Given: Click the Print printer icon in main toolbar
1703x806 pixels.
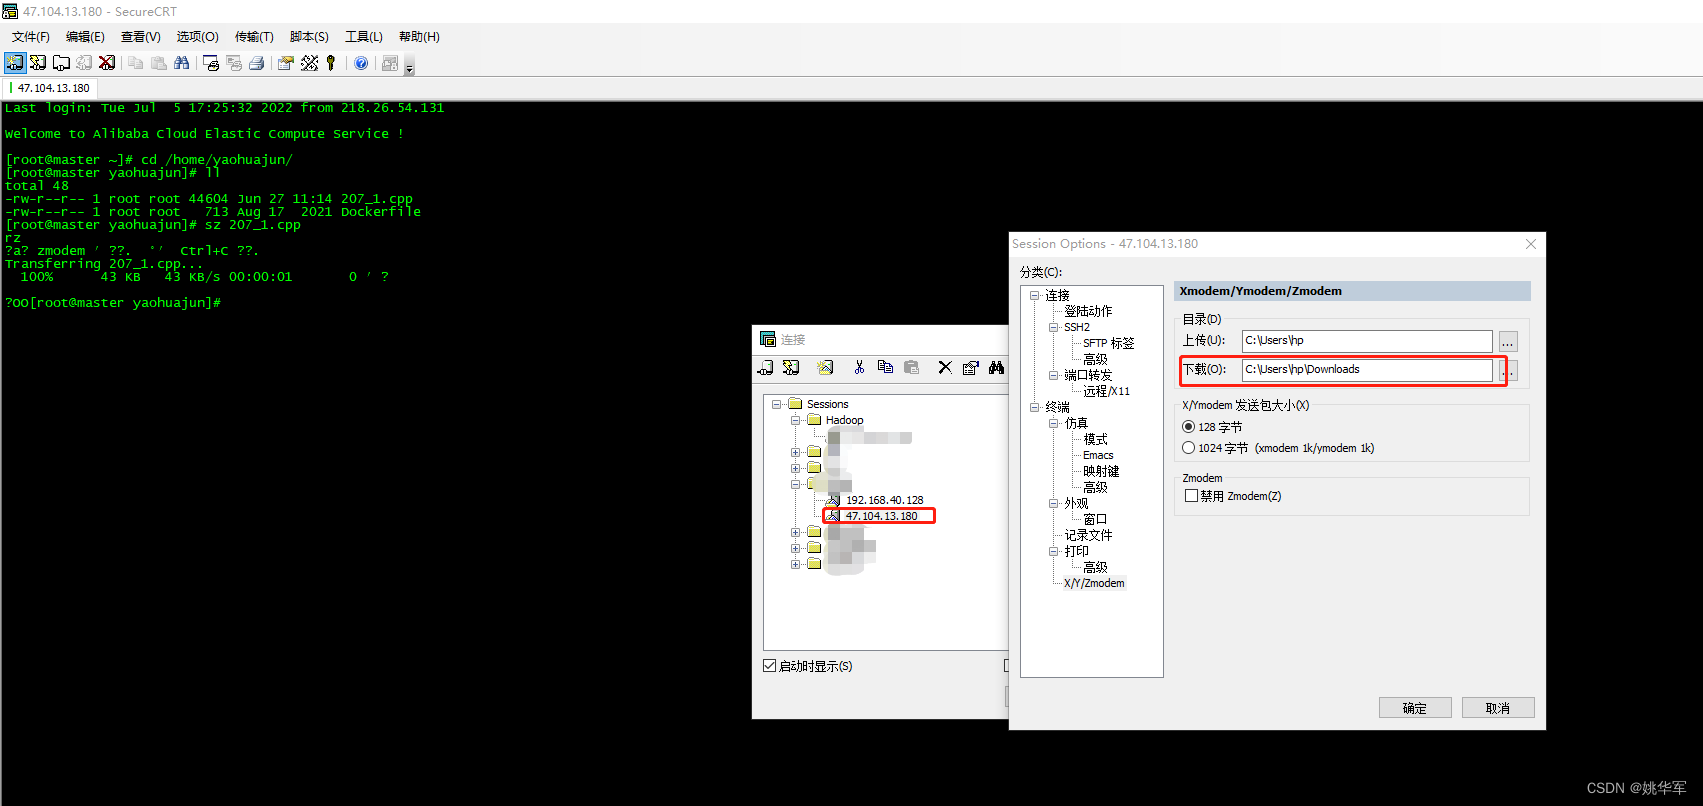Looking at the screenshot, I should pyautogui.click(x=257, y=63).
